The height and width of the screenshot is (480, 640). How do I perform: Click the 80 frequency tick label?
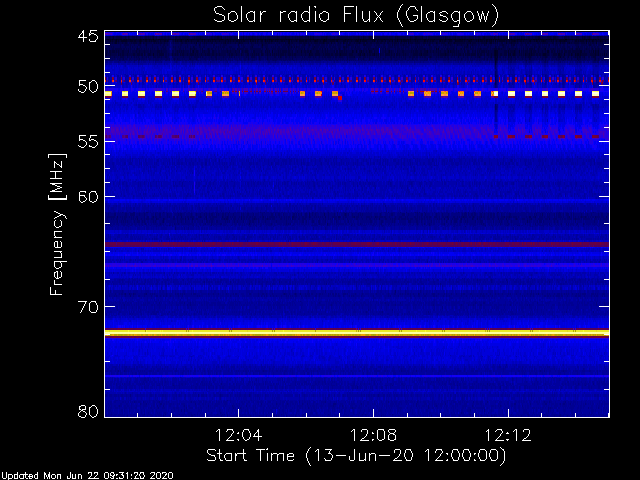88,411
